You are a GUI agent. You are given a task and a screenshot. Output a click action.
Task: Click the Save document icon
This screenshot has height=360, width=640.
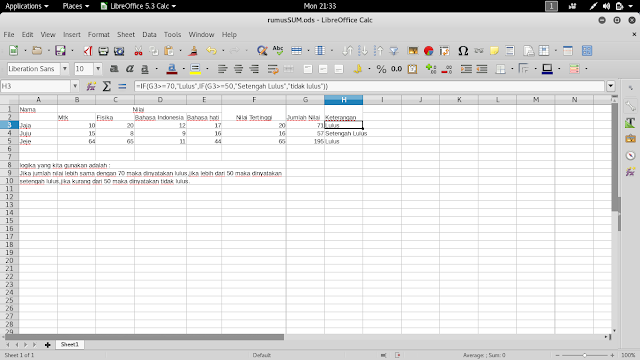point(60,51)
